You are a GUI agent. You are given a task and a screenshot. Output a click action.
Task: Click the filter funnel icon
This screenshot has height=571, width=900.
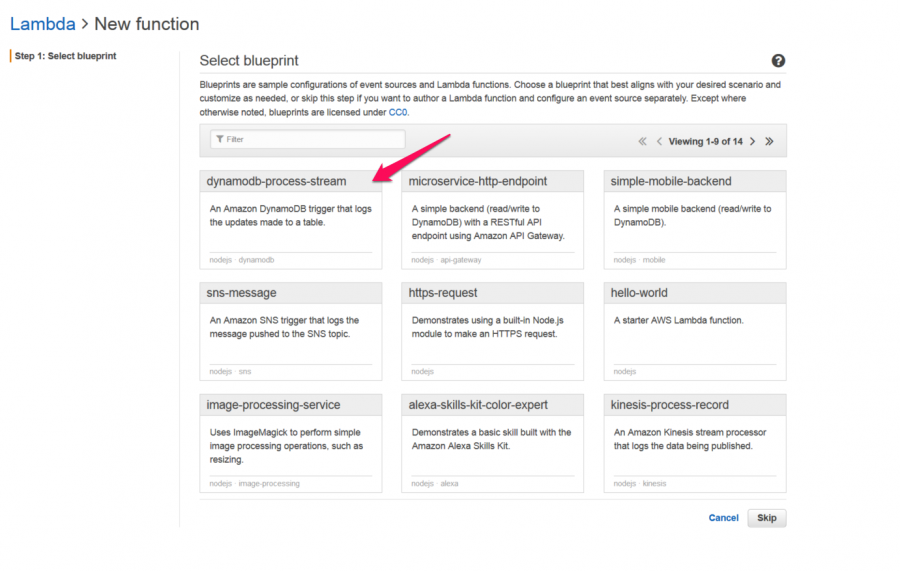(x=220, y=139)
